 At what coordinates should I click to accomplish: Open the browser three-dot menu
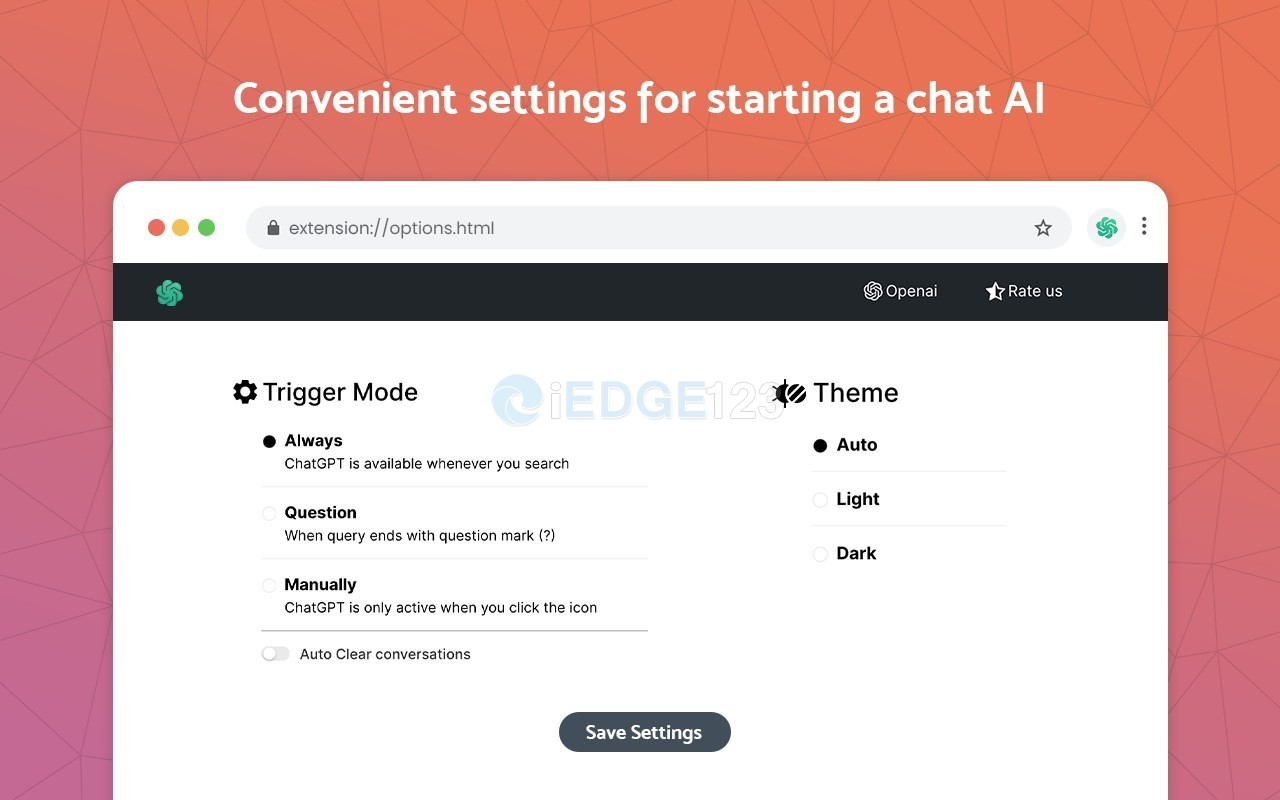pyautogui.click(x=1144, y=227)
